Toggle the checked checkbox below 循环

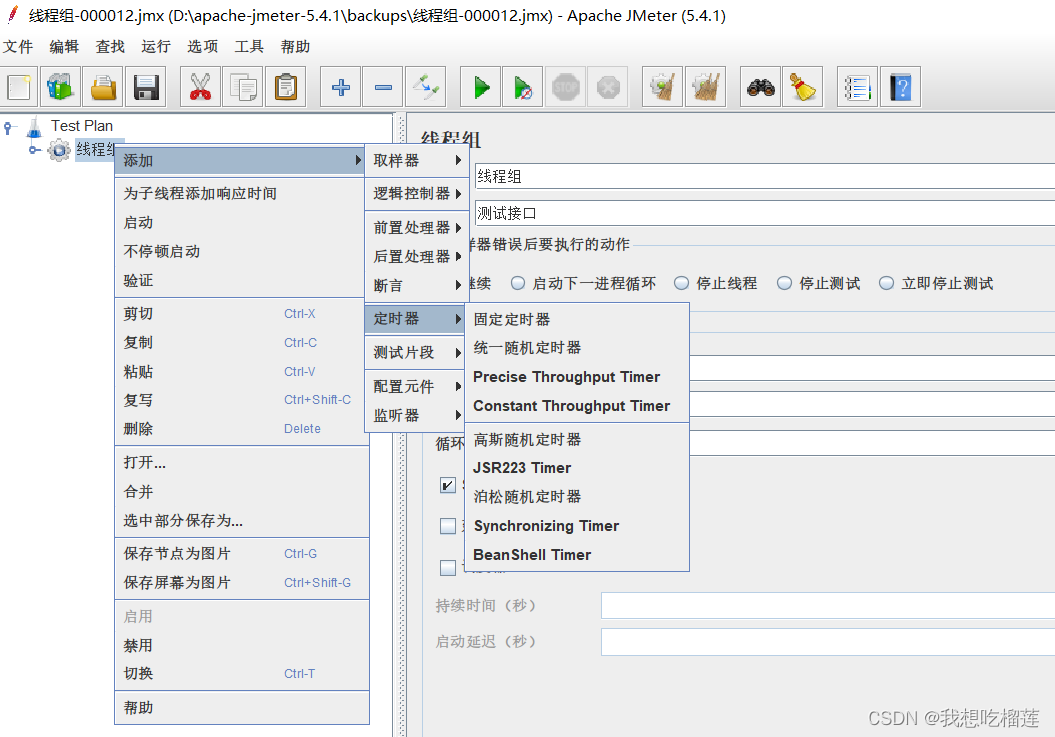[x=447, y=485]
